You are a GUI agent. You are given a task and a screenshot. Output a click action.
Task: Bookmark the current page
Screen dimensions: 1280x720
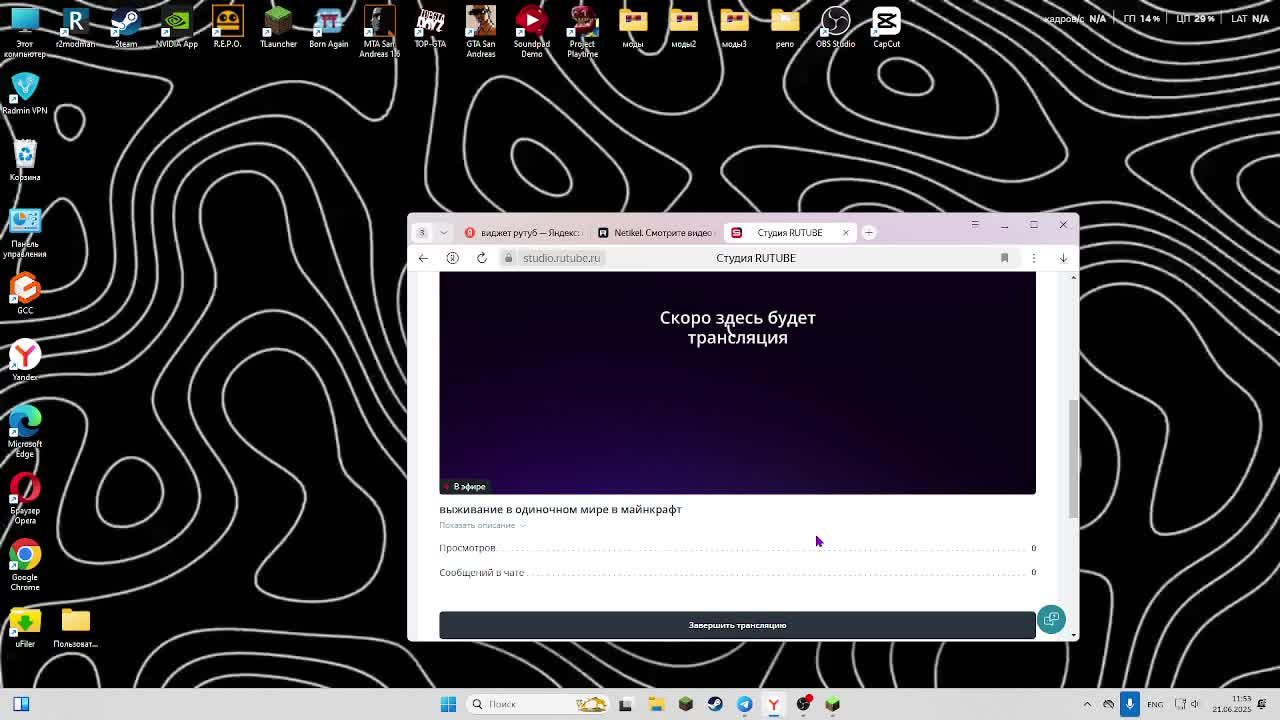[x=1004, y=258]
